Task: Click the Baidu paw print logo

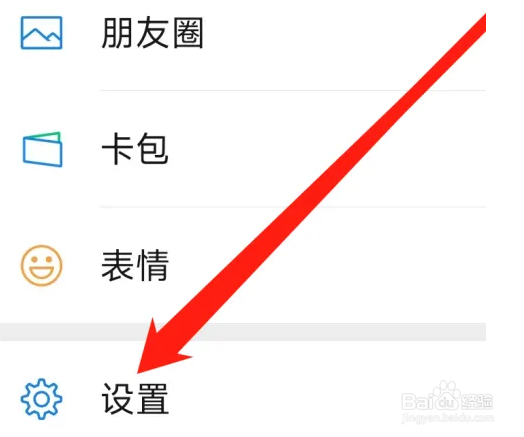Action: [x=447, y=397]
